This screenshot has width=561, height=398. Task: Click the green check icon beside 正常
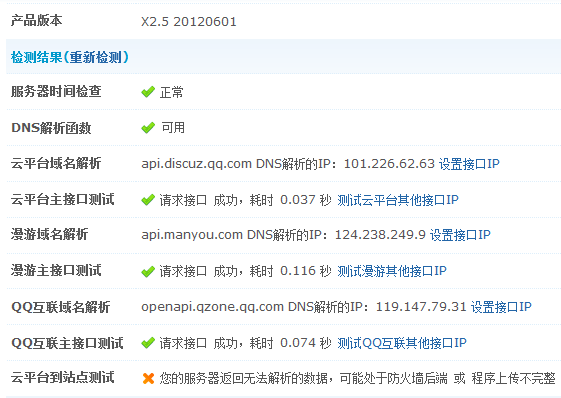[148, 92]
